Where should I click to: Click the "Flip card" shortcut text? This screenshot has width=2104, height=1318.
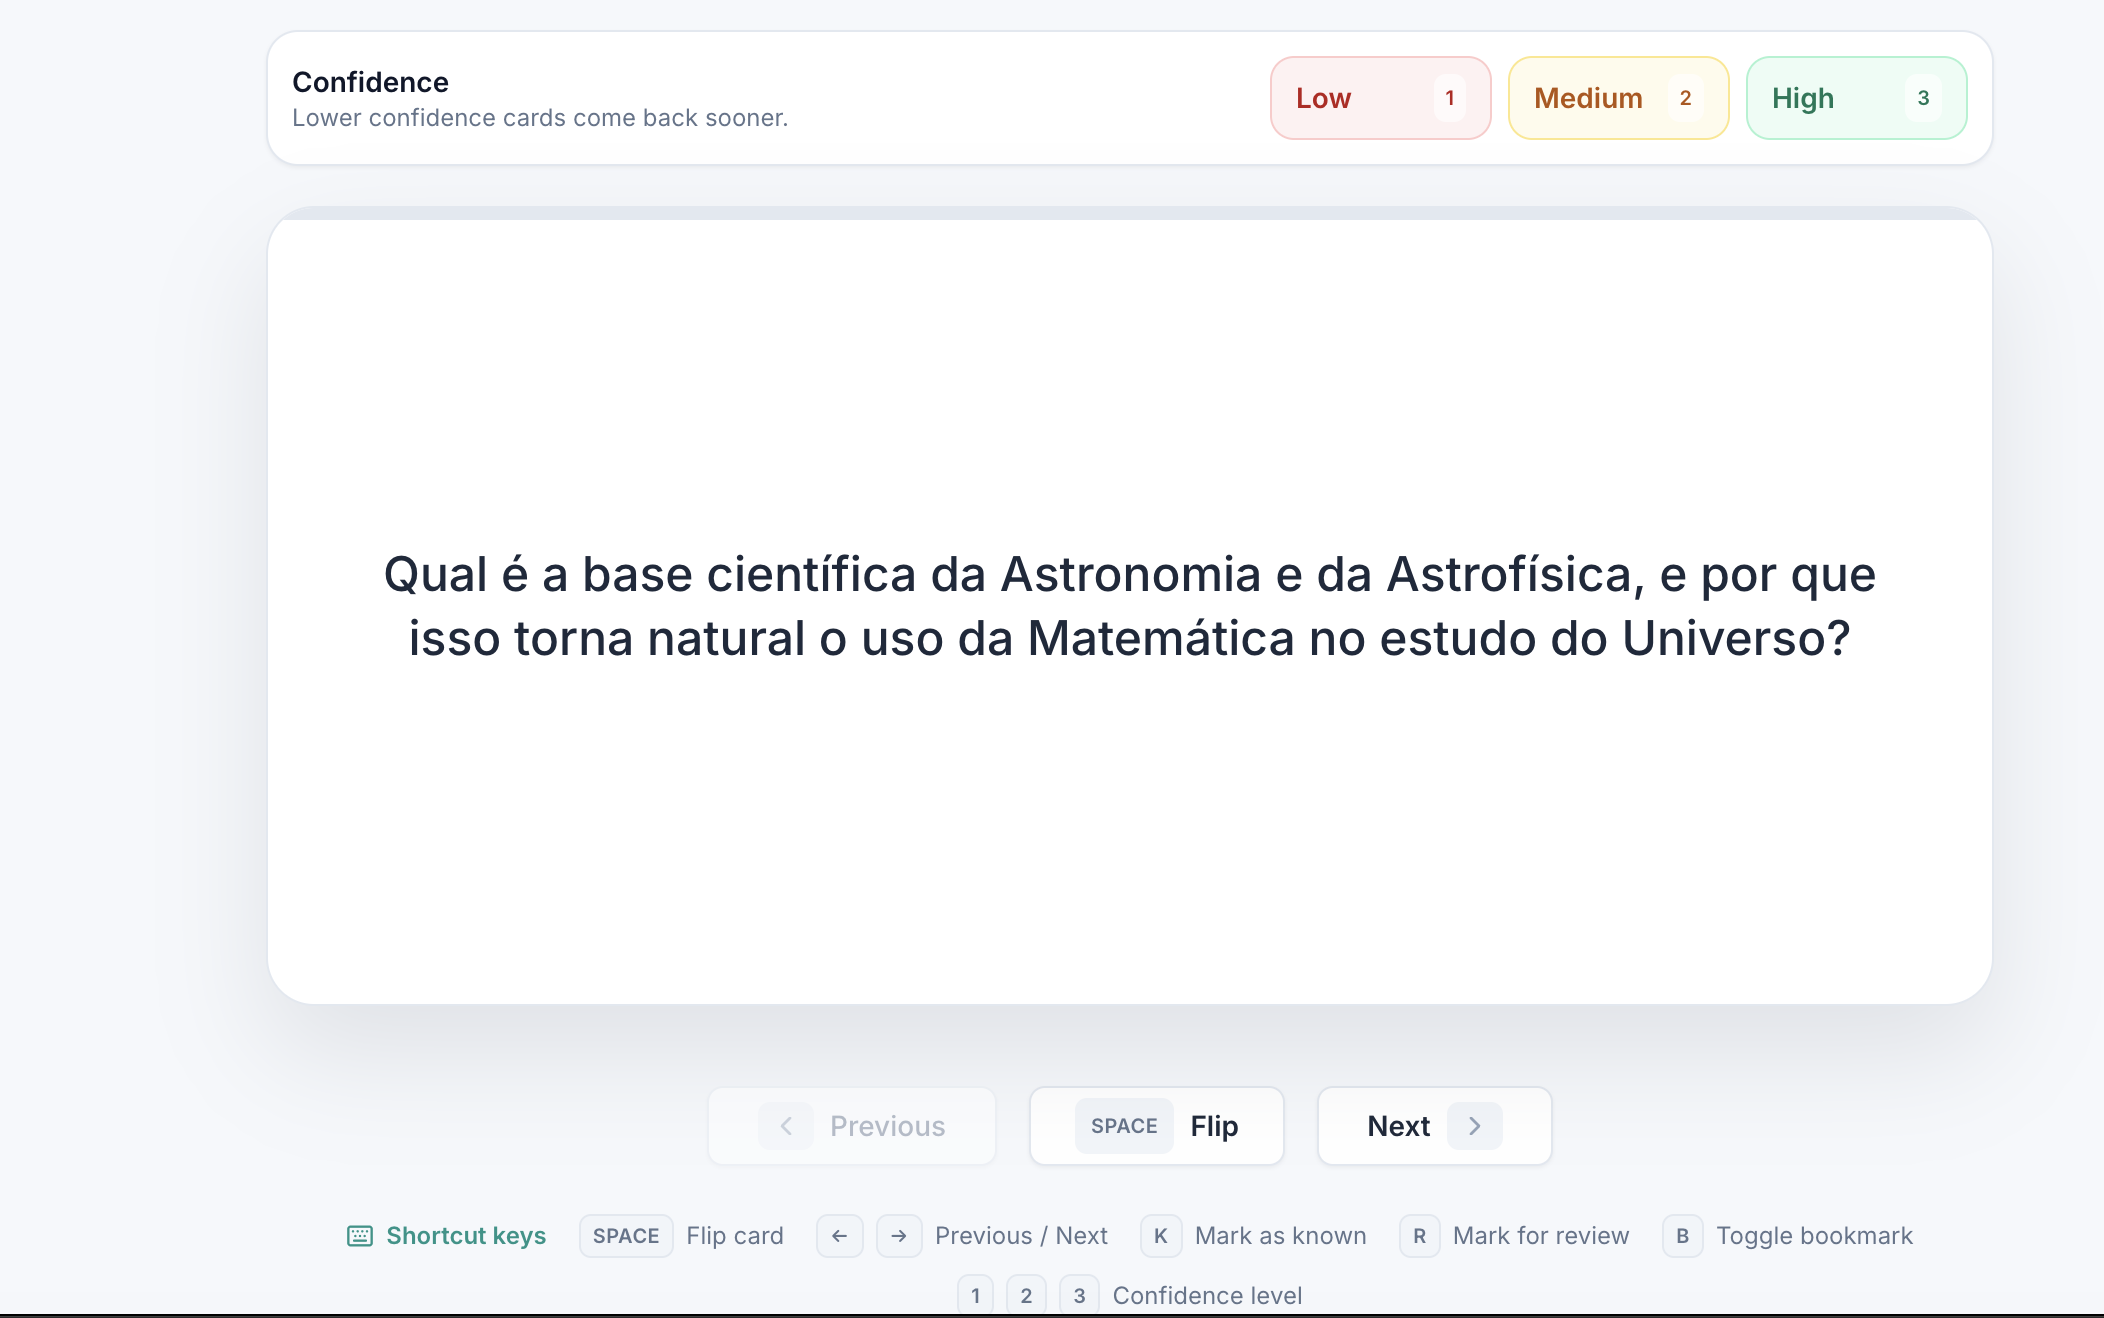(735, 1236)
